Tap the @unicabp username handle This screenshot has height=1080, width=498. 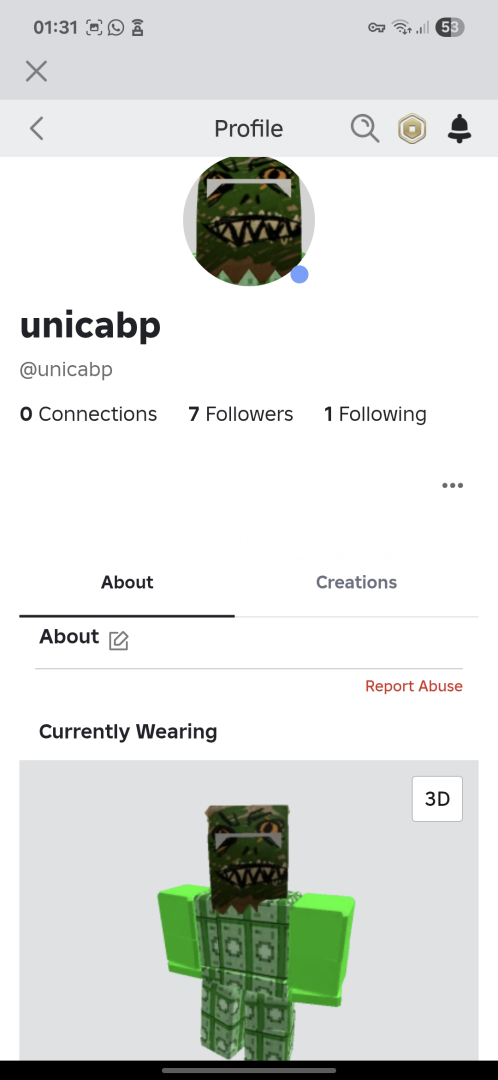tap(66, 369)
